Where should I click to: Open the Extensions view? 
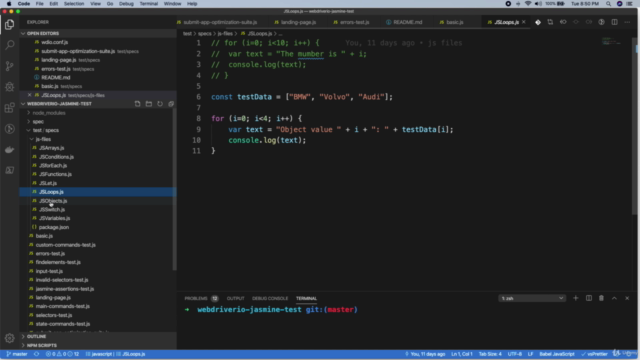9,108
